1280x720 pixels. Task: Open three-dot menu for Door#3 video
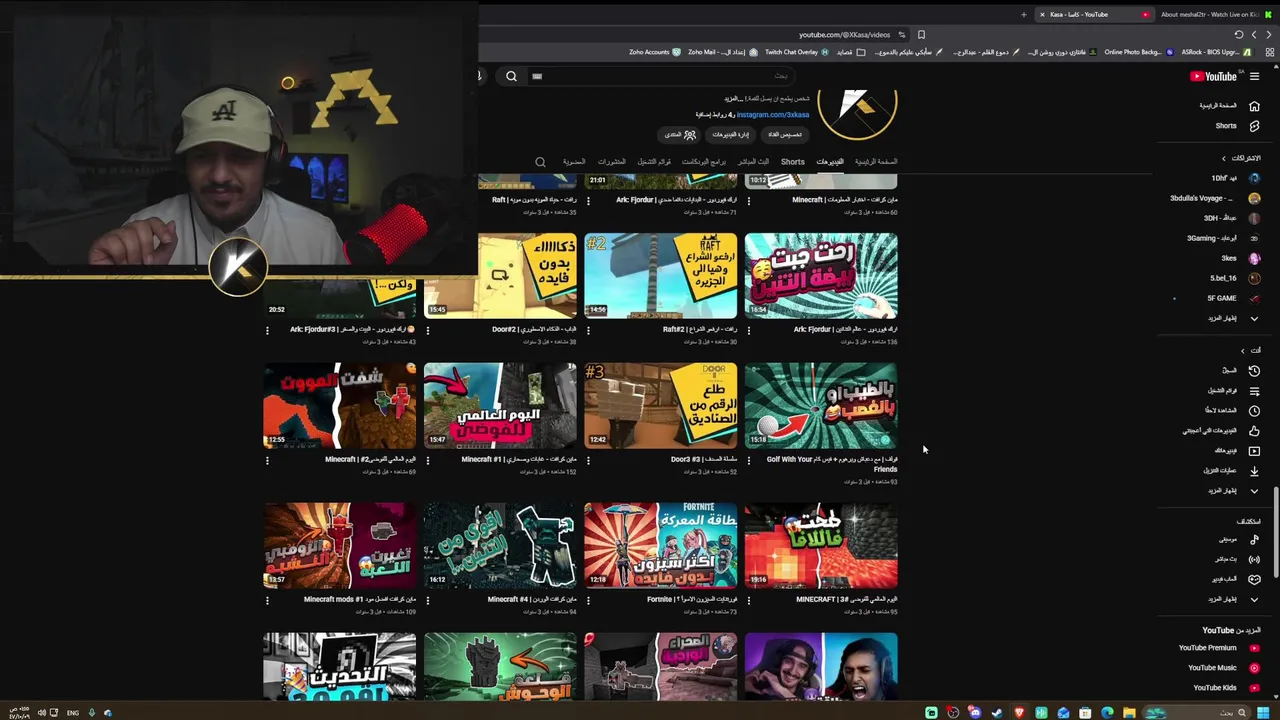[x=588, y=460]
